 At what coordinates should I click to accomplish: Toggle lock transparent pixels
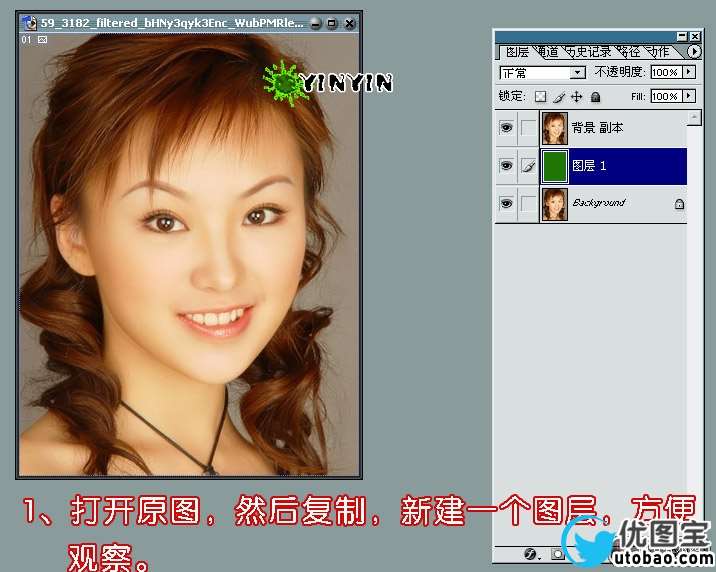[540, 97]
